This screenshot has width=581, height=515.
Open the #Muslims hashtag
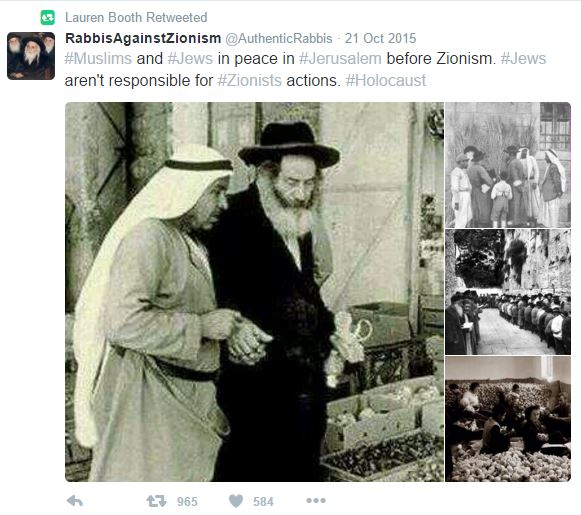(98, 59)
